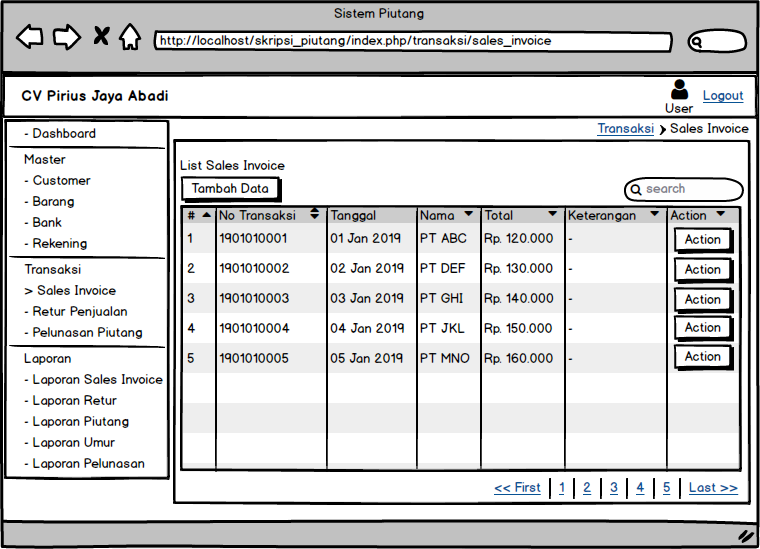Click the magnifier icon in table search field

tap(635, 189)
